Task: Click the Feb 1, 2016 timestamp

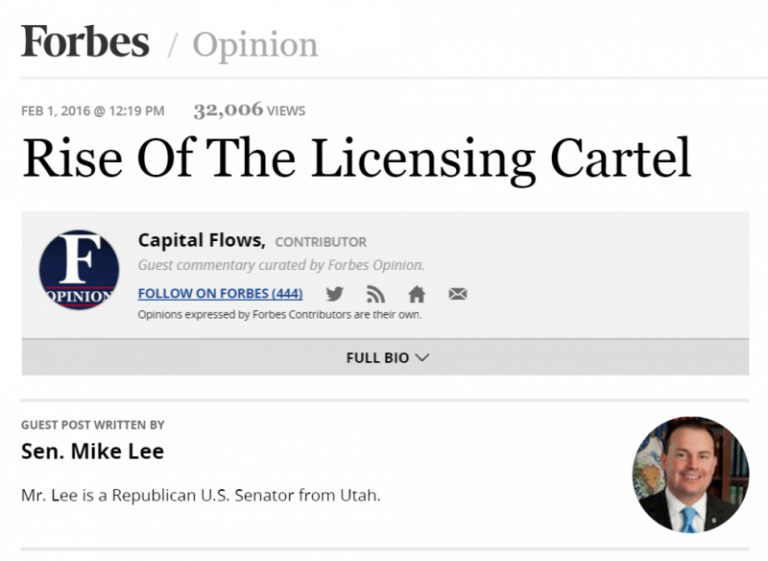Action: pyautogui.click(x=92, y=111)
